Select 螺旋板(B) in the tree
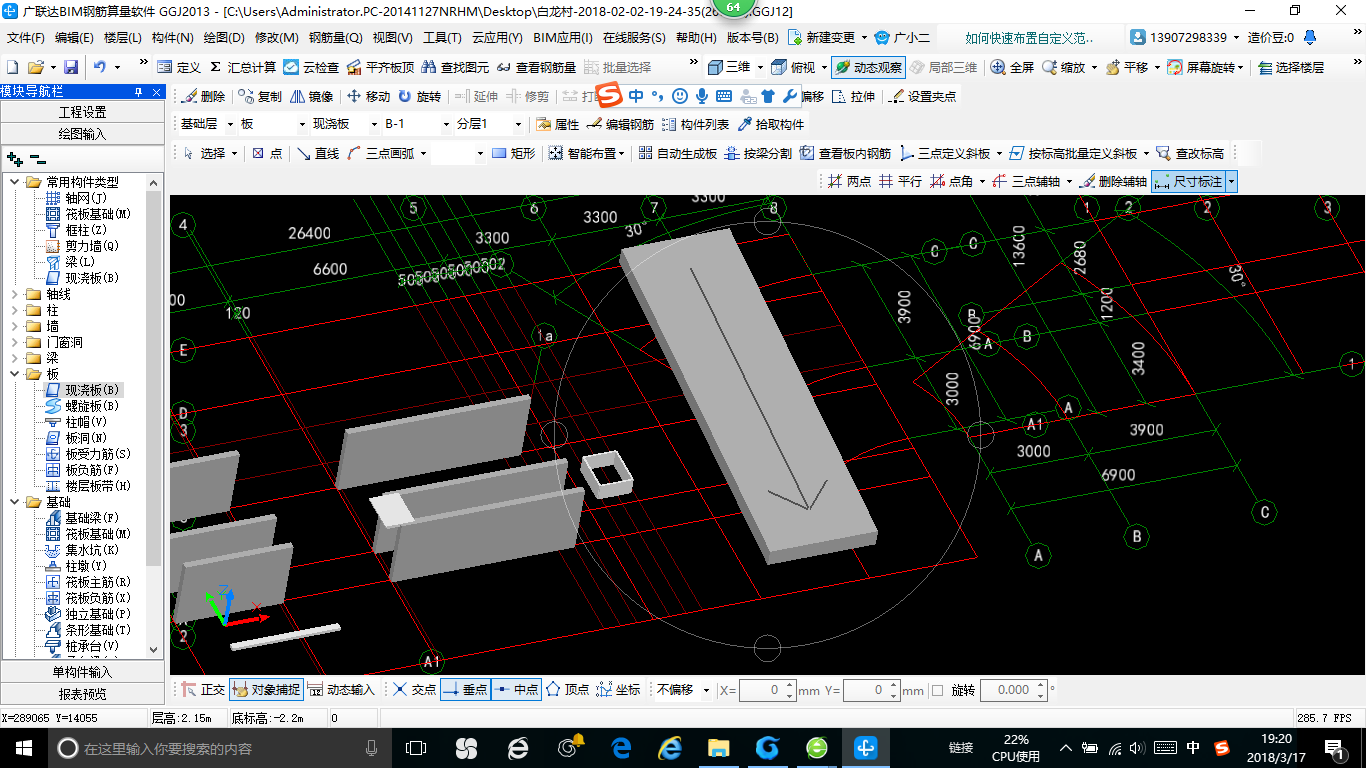 [x=91, y=406]
